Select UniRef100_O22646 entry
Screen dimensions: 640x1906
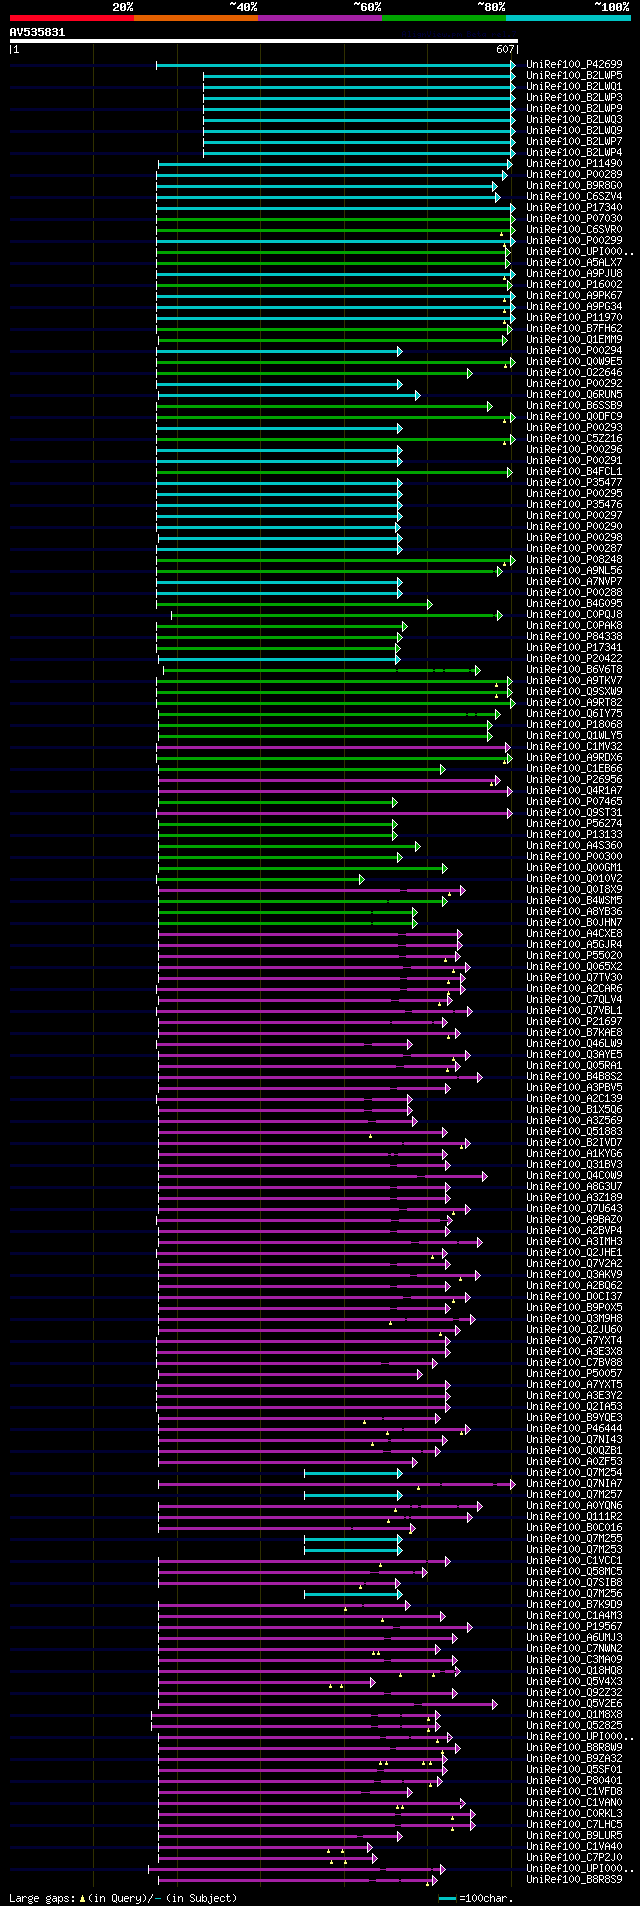point(574,372)
